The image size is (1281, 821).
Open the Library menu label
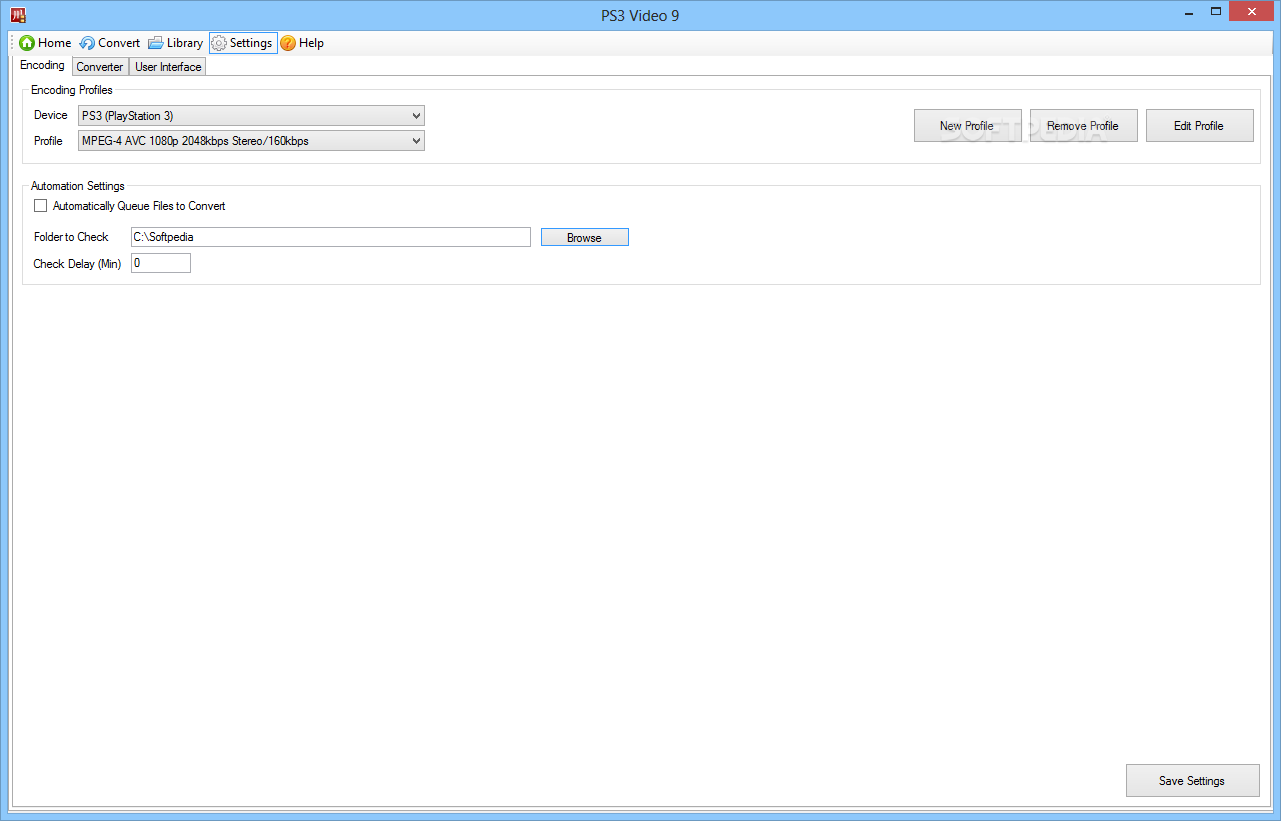185,43
